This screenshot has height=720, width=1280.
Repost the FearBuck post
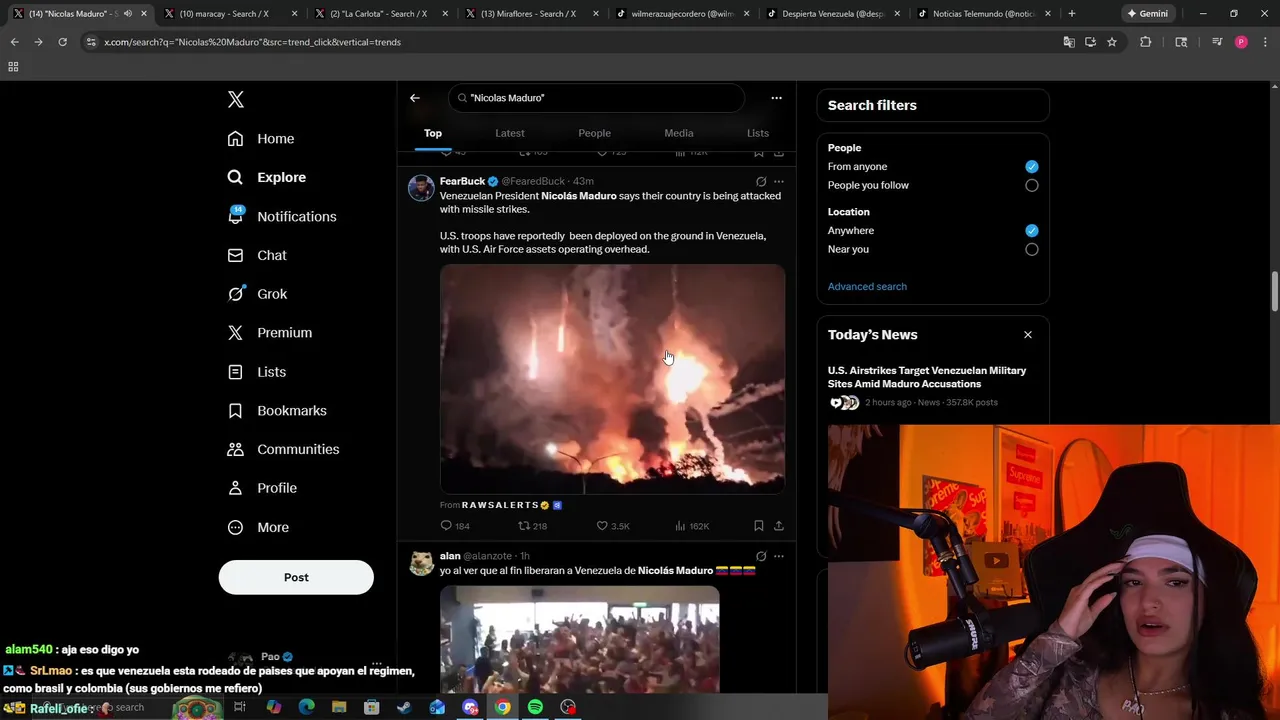[532, 526]
